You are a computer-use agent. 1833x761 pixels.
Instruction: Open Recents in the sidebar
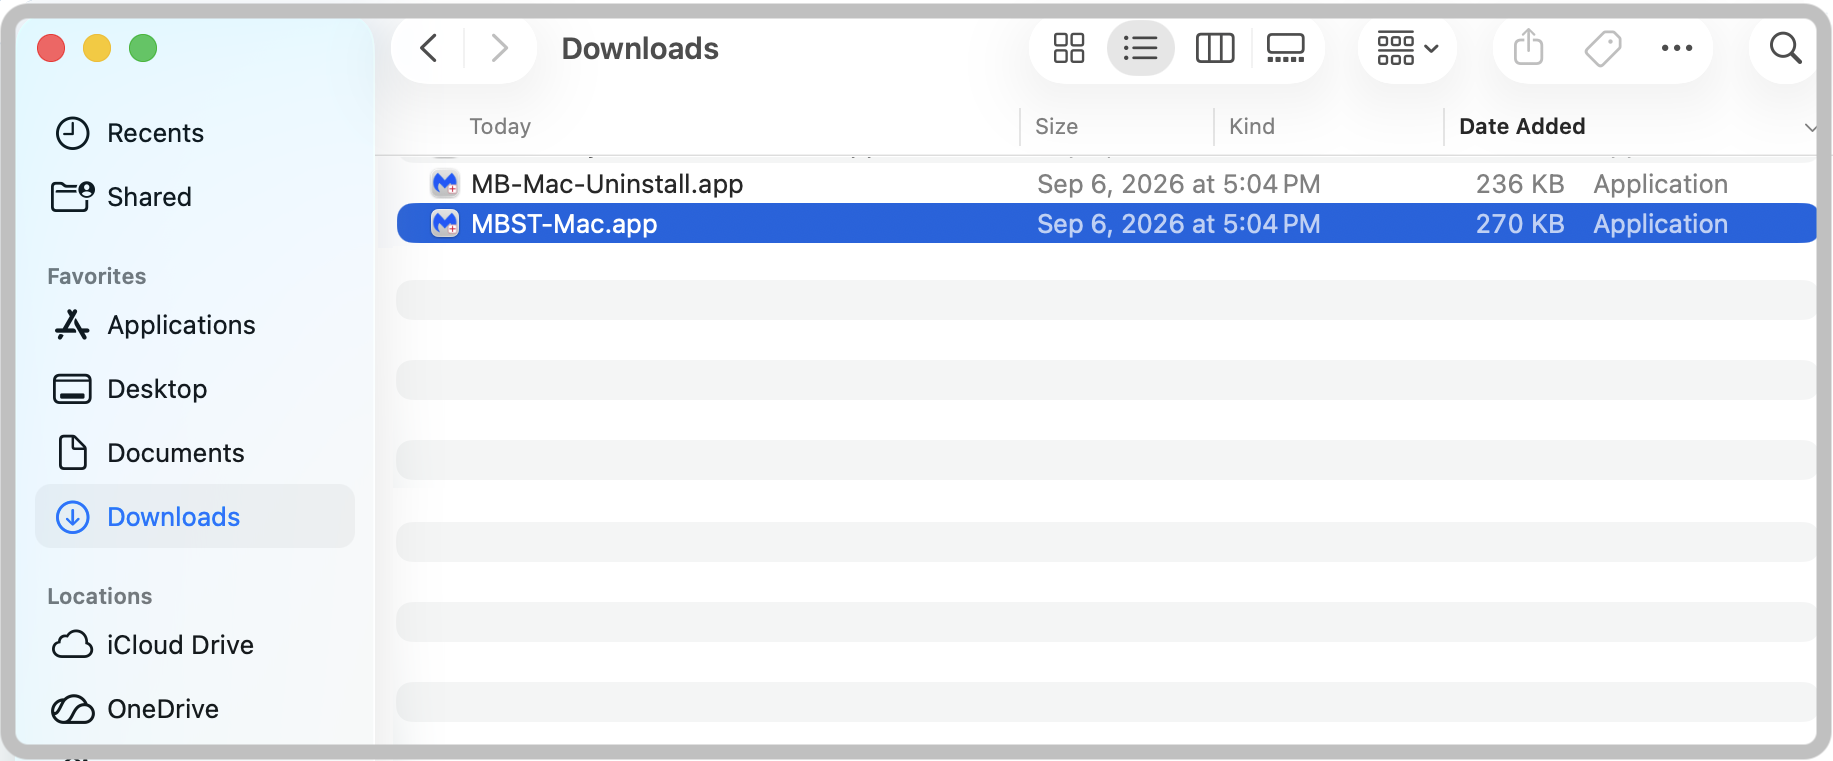click(x=195, y=133)
